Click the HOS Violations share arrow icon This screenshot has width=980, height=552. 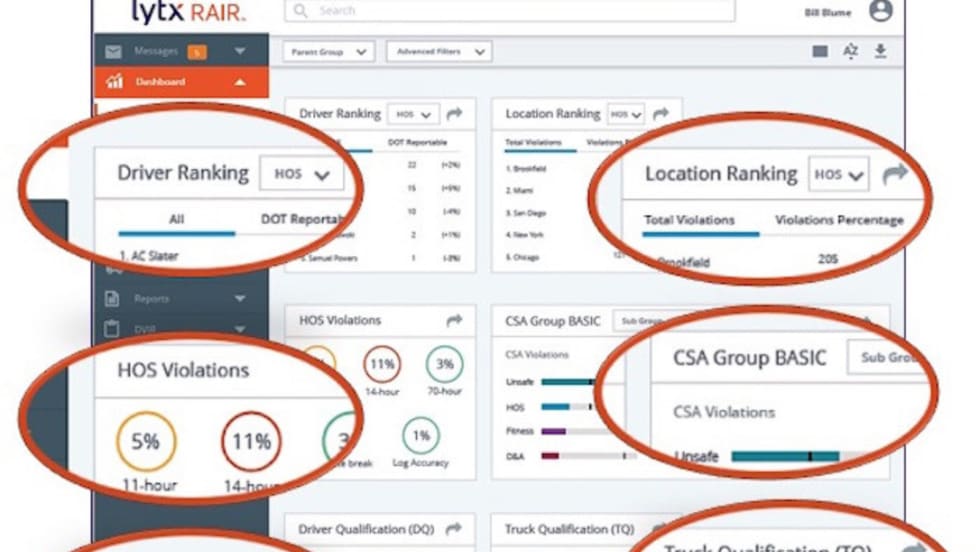click(454, 320)
